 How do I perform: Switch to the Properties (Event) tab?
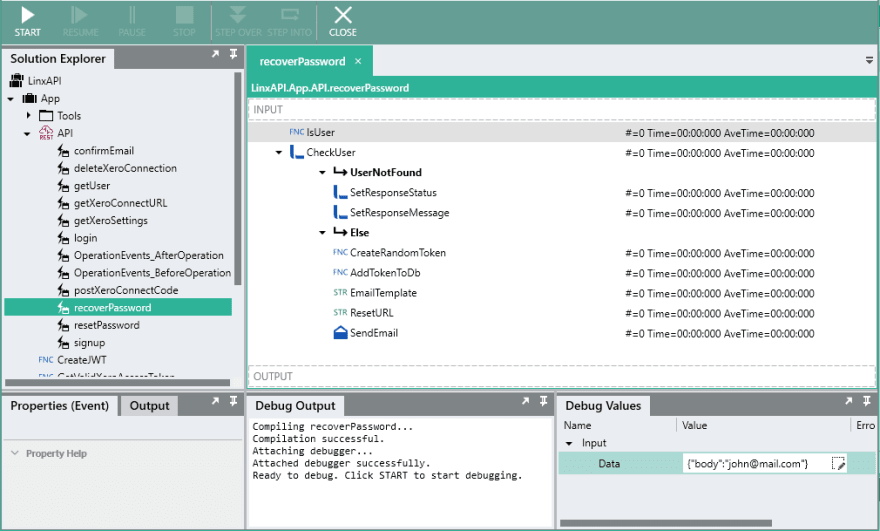pyautogui.click(x=59, y=406)
